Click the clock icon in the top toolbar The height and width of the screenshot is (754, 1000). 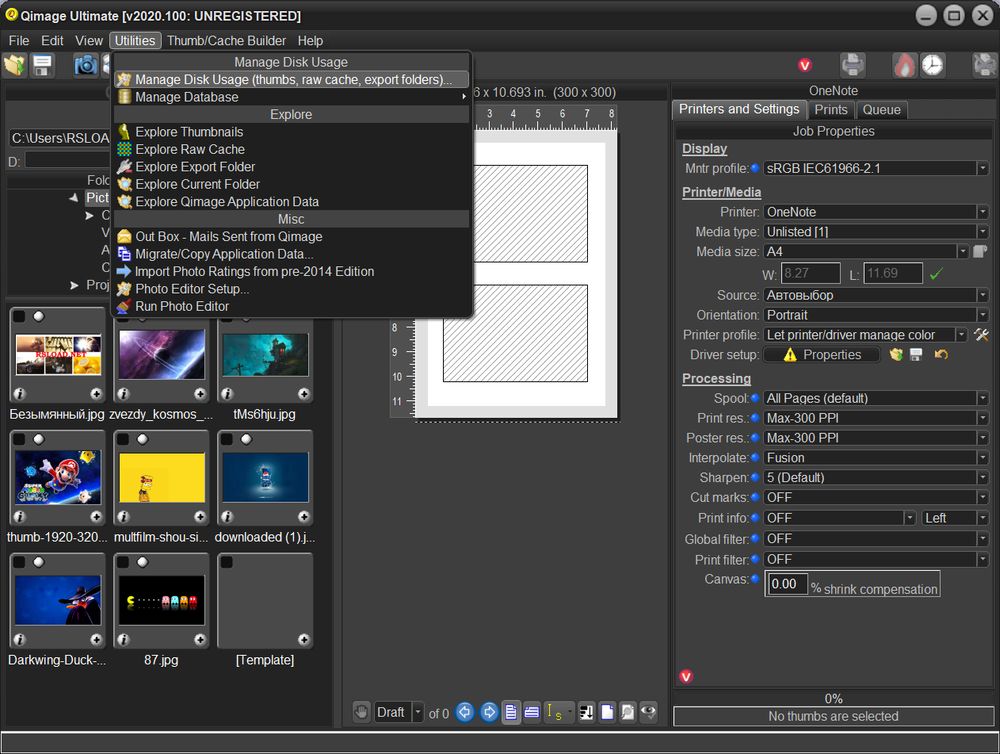[x=932, y=65]
